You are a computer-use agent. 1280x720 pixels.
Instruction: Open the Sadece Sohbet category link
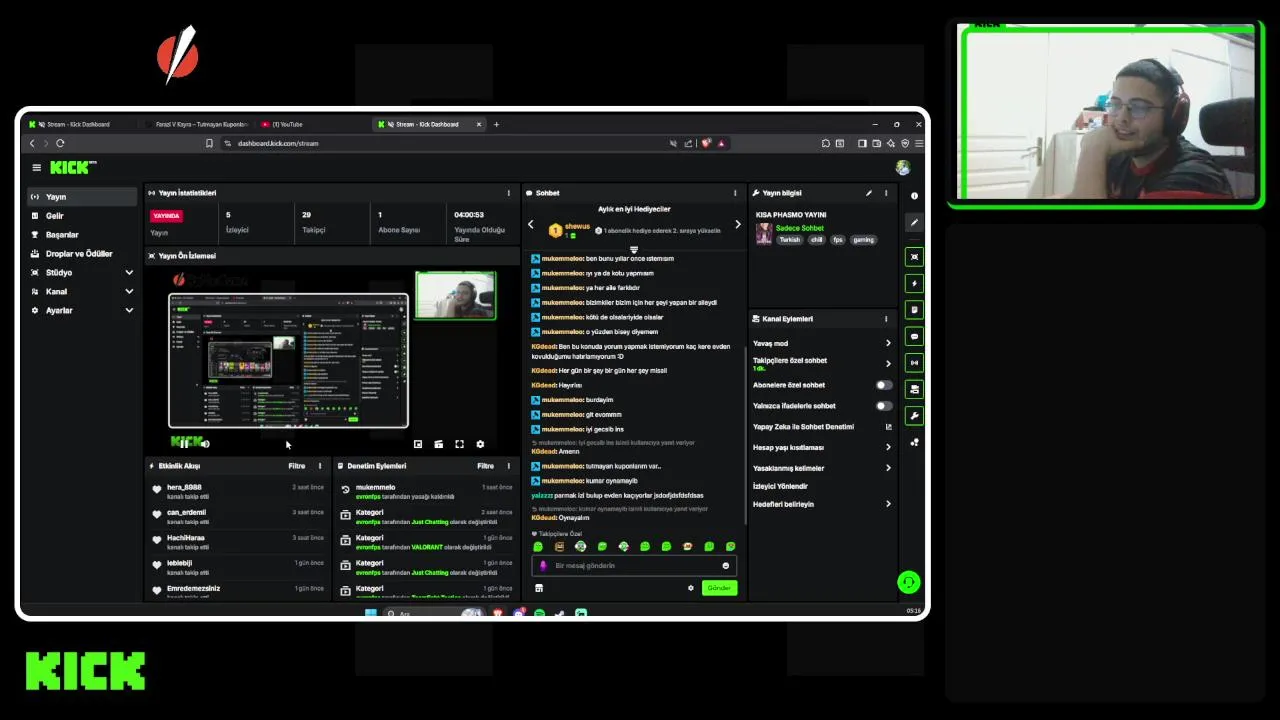(799, 228)
